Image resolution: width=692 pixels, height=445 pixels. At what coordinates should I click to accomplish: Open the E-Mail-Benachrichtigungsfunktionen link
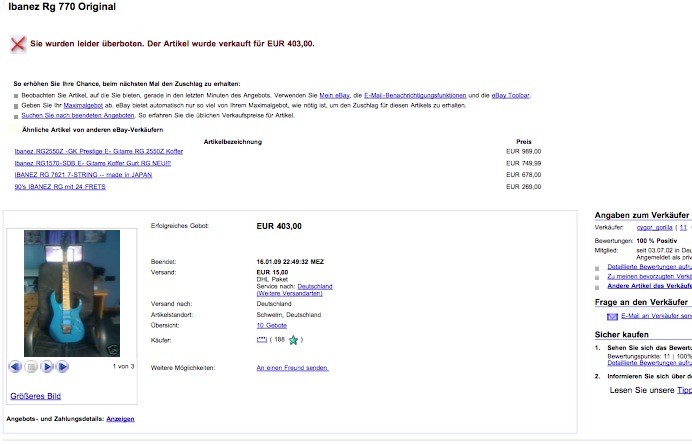click(x=415, y=95)
